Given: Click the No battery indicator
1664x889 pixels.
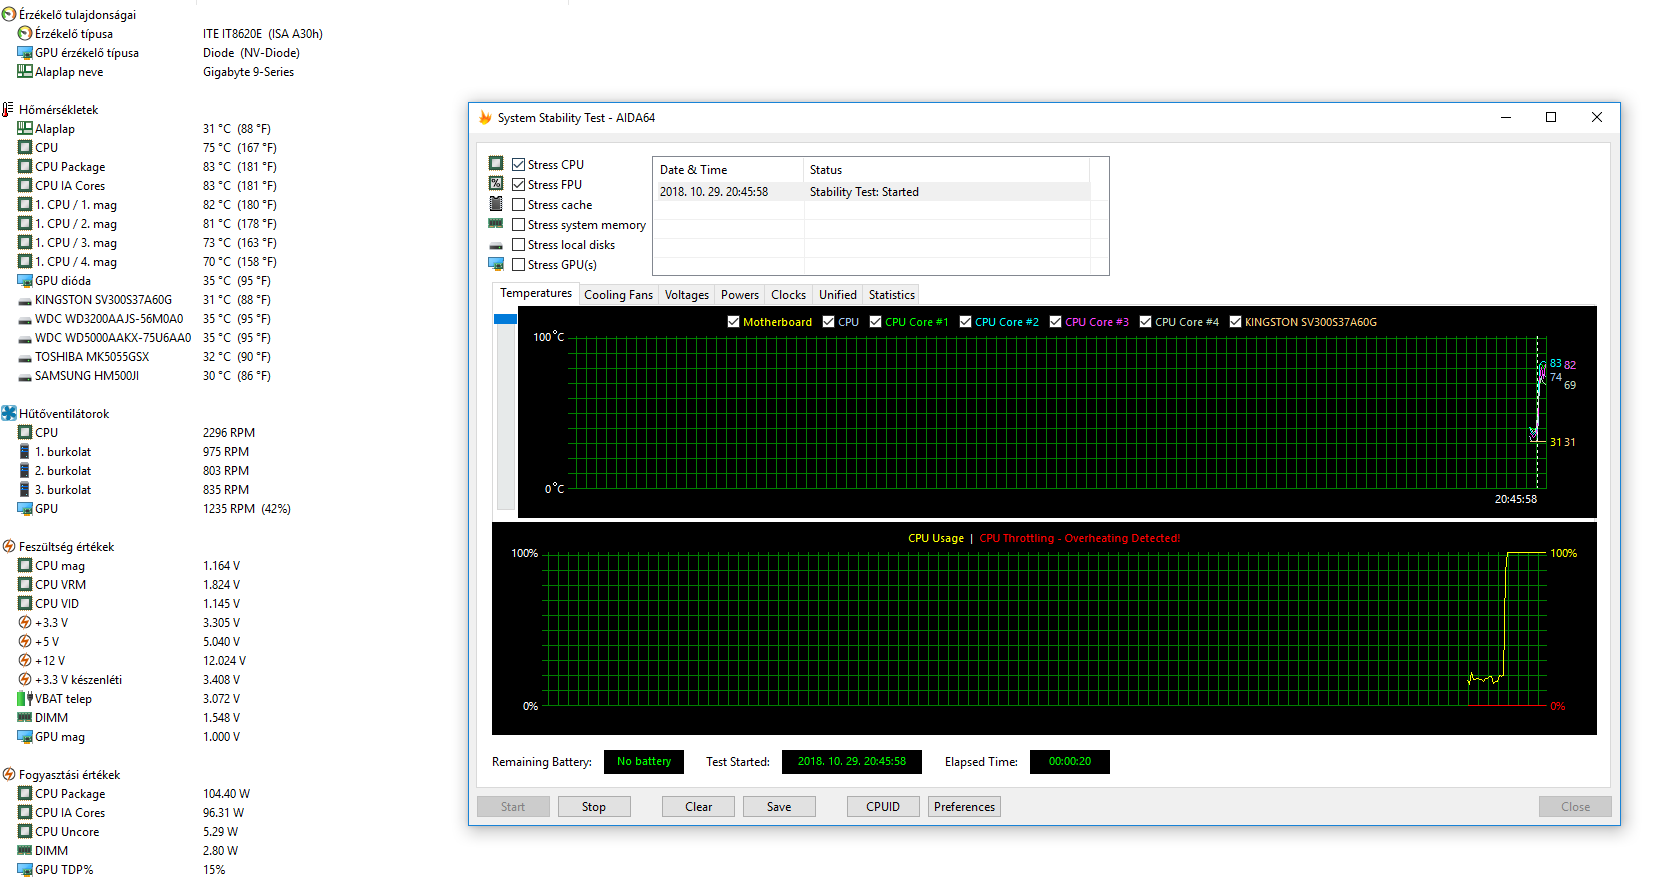Looking at the screenshot, I should click(644, 762).
